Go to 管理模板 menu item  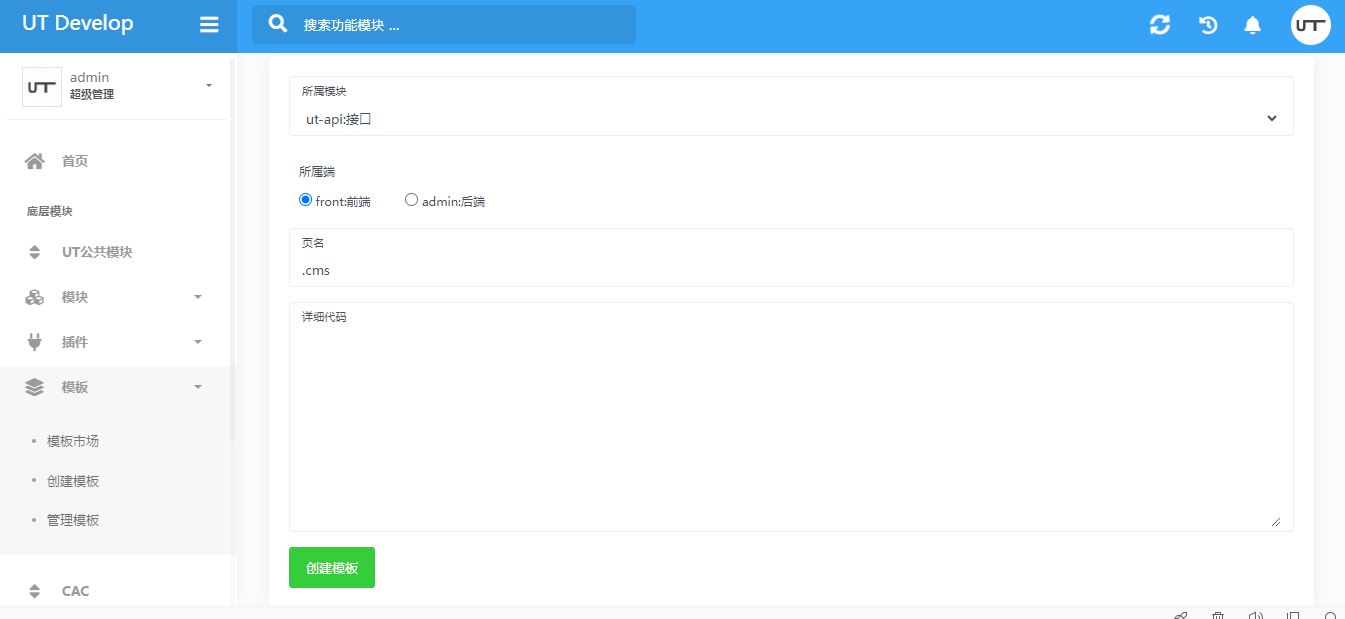(73, 520)
